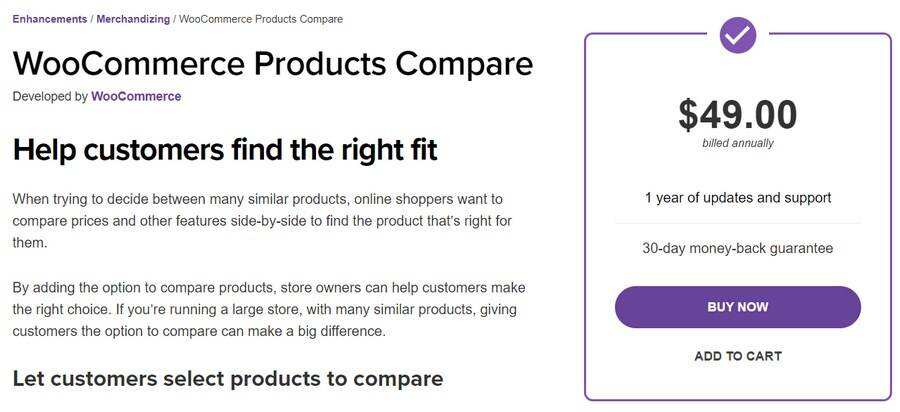Click 'Let customers select products to compare' heading
Image resolution: width=900 pixels, height=412 pixels.
[x=227, y=379]
